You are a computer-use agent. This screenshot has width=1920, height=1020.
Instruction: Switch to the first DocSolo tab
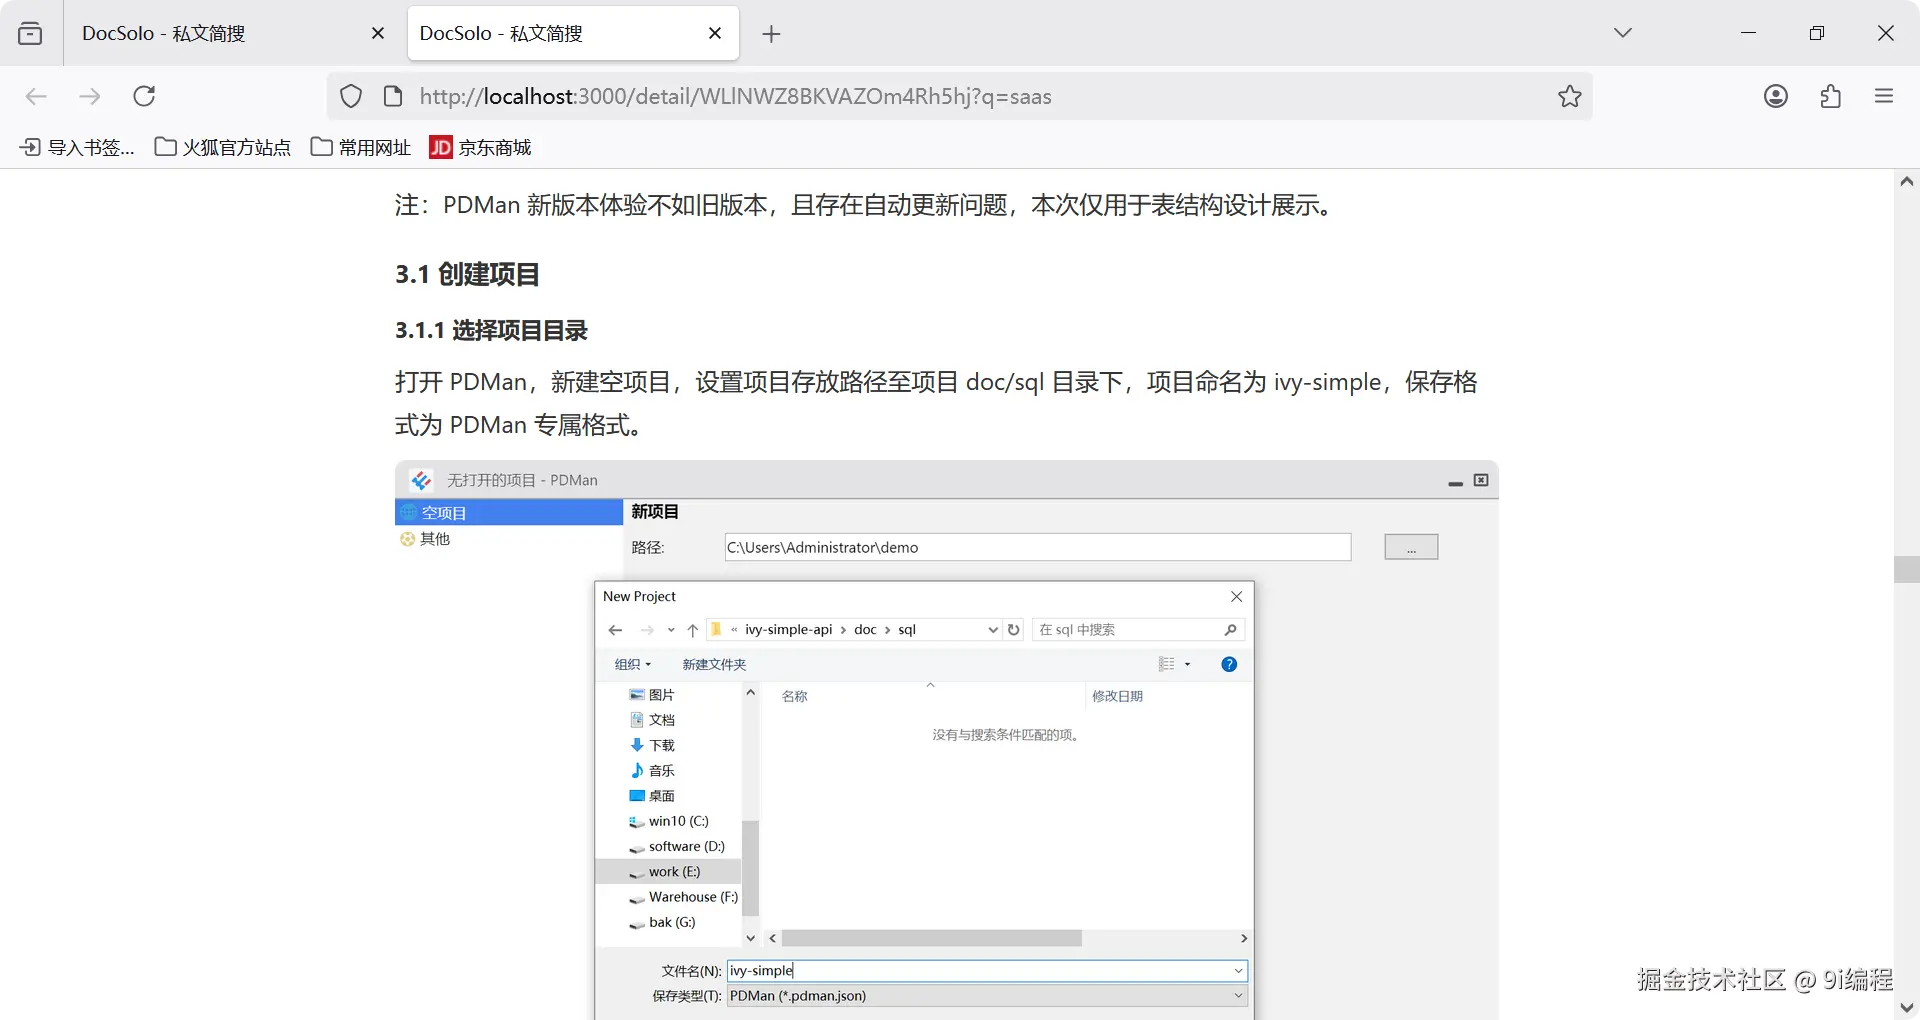pyautogui.click(x=233, y=33)
